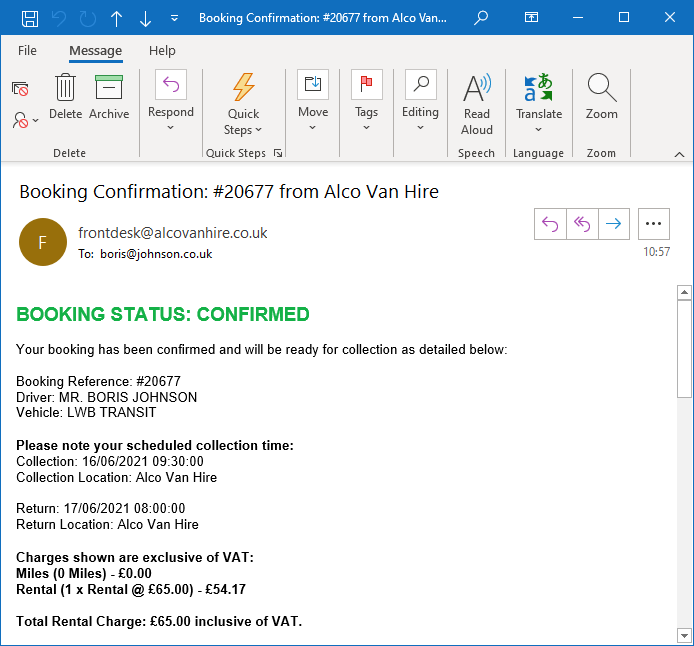Click "Miles (0 Miles) - £0.00" line
Image resolution: width=694 pixels, height=646 pixels.
pyautogui.click(x=84, y=573)
